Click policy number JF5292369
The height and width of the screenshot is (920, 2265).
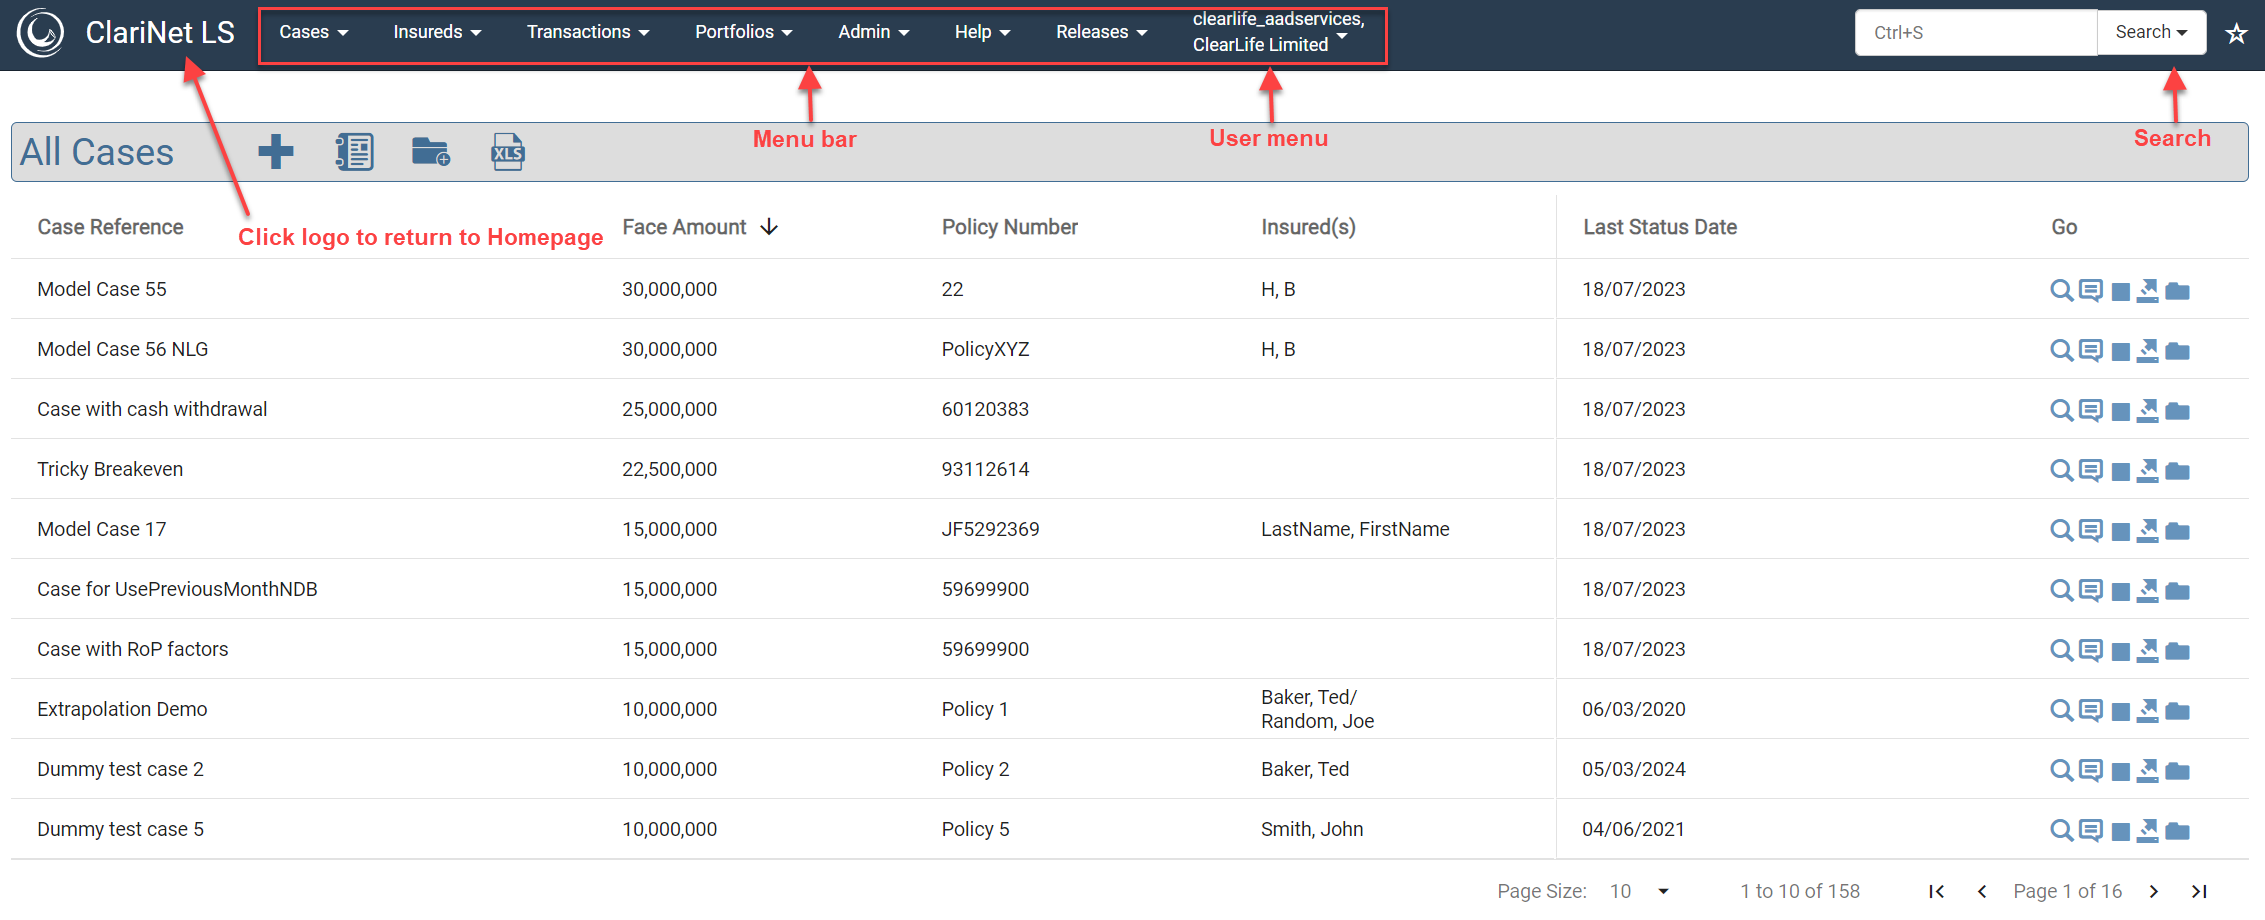(x=990, y=529)
